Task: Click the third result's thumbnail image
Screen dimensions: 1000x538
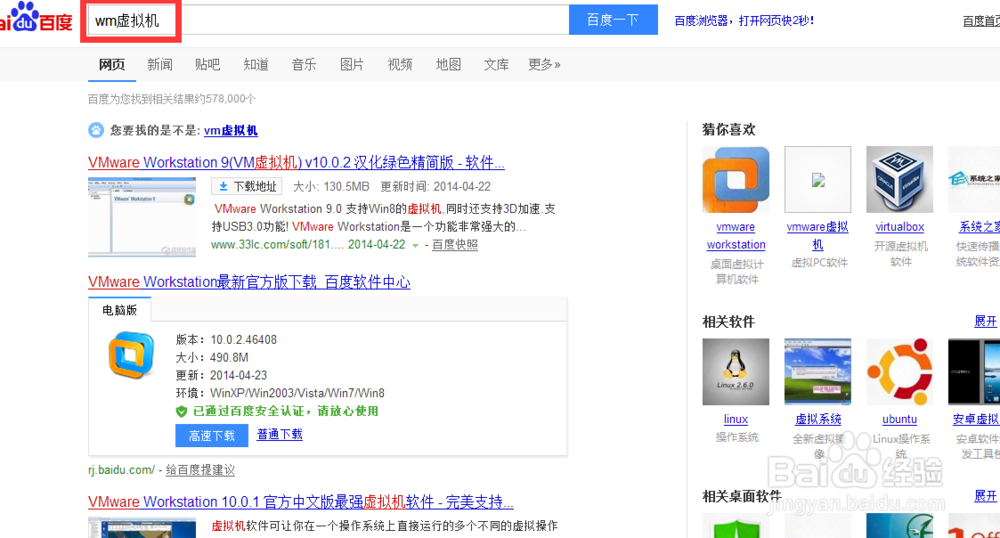Action: (142, 528)
